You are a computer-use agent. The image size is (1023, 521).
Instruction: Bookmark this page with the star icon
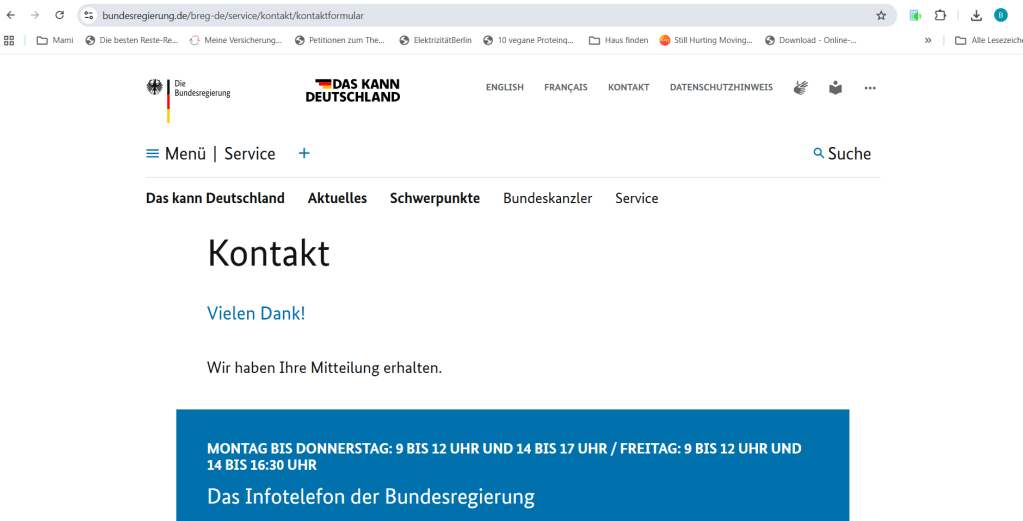pos(881,15)
